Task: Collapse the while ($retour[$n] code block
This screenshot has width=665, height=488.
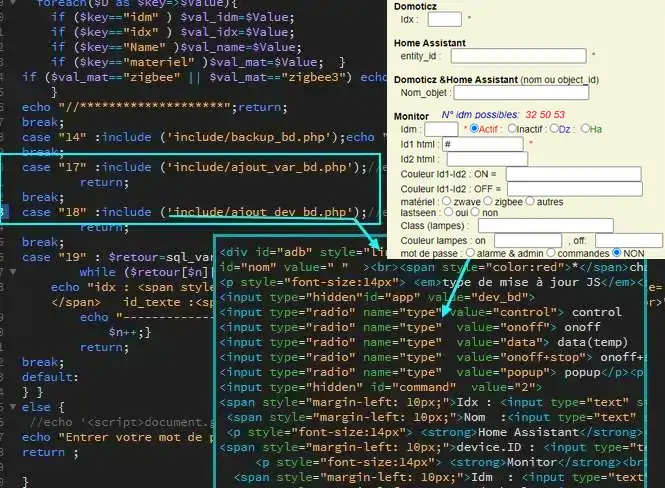Action: click(13, 272)
